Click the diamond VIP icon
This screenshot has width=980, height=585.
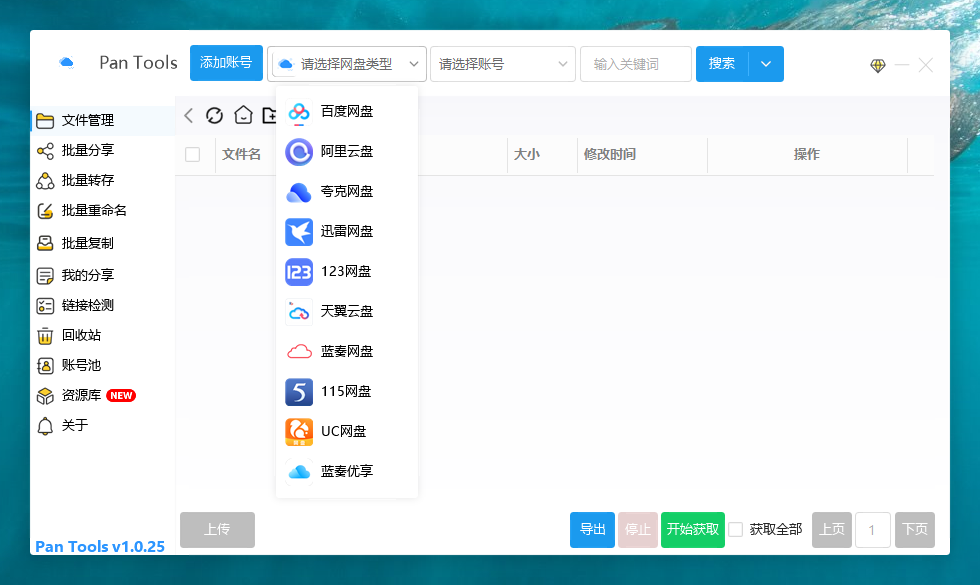[x=878, y=65]
